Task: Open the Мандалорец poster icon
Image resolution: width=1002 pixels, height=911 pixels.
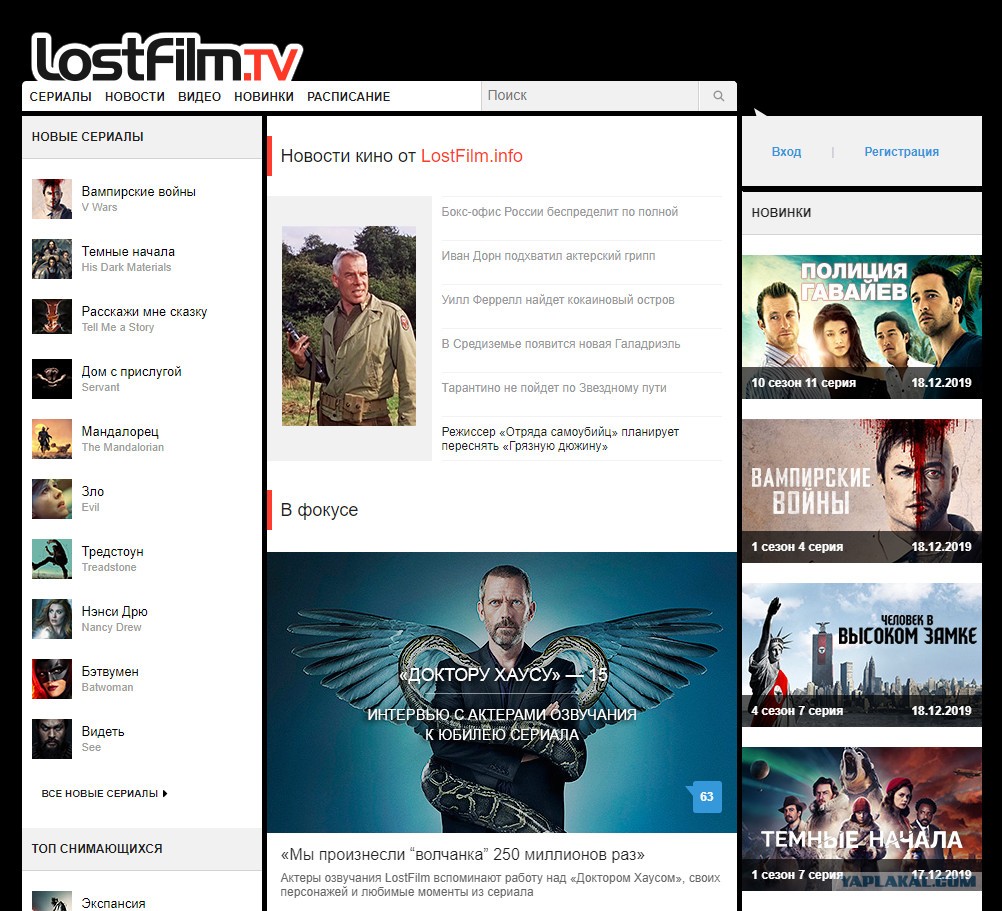Action: (52, 439)
